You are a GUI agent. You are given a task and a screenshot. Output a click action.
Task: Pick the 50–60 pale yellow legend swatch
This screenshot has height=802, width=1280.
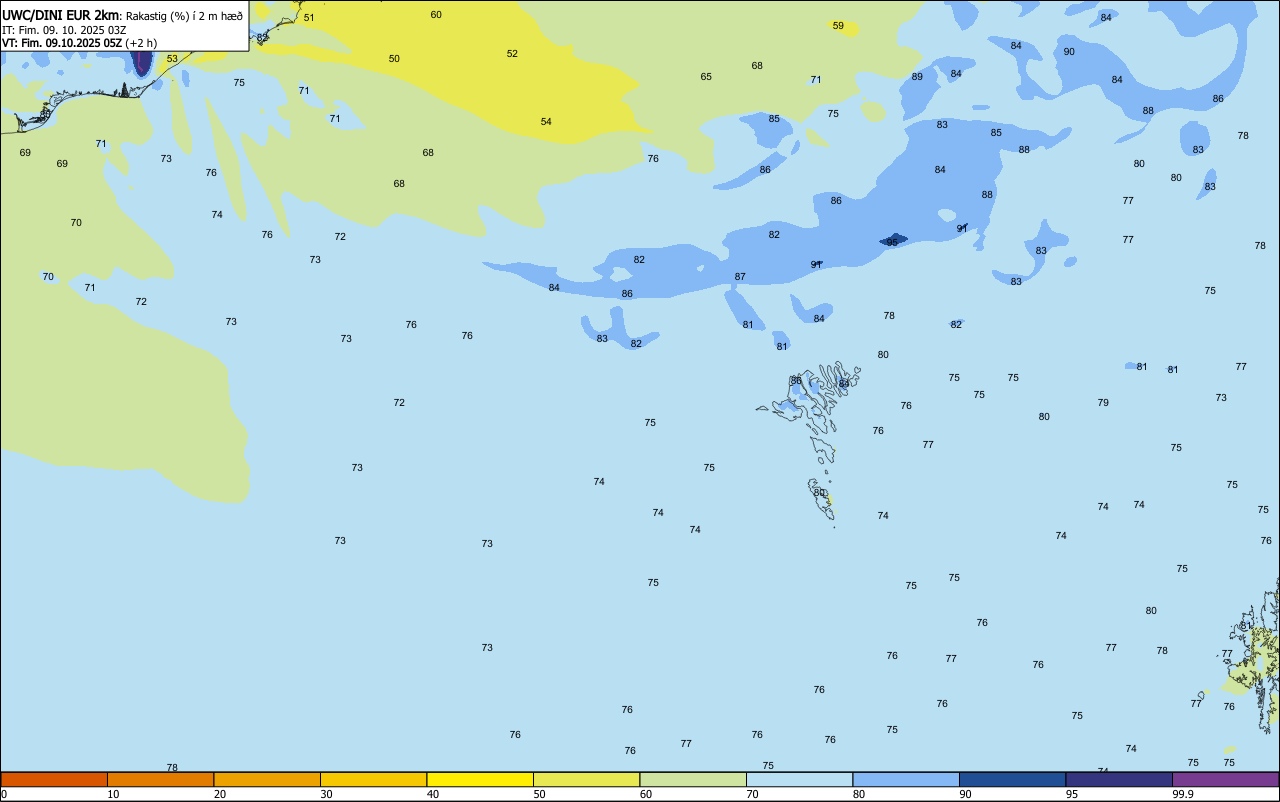586,779
